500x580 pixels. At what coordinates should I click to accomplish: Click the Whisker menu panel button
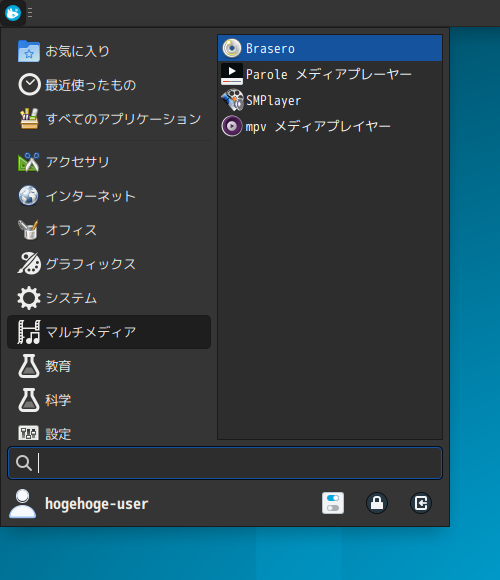pos(13,13)
